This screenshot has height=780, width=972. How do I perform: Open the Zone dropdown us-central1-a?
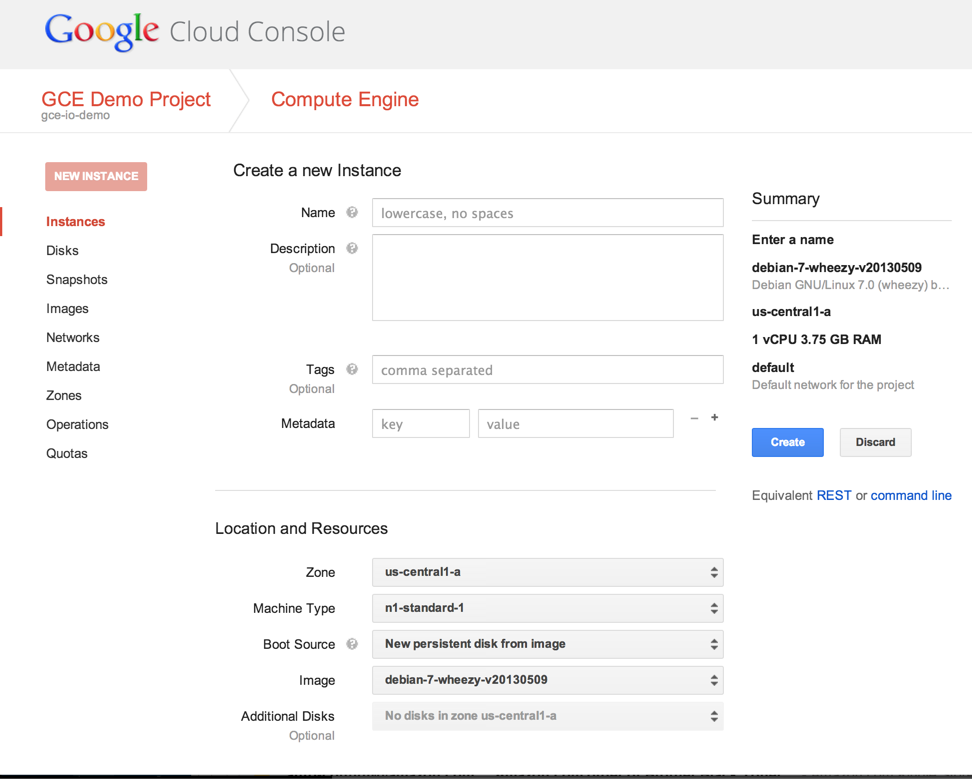(x=547, y=572)
